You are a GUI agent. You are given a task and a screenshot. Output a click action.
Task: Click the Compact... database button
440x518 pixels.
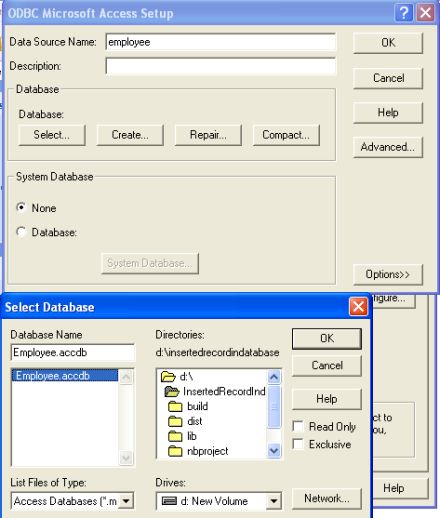(x=286, y=135)
